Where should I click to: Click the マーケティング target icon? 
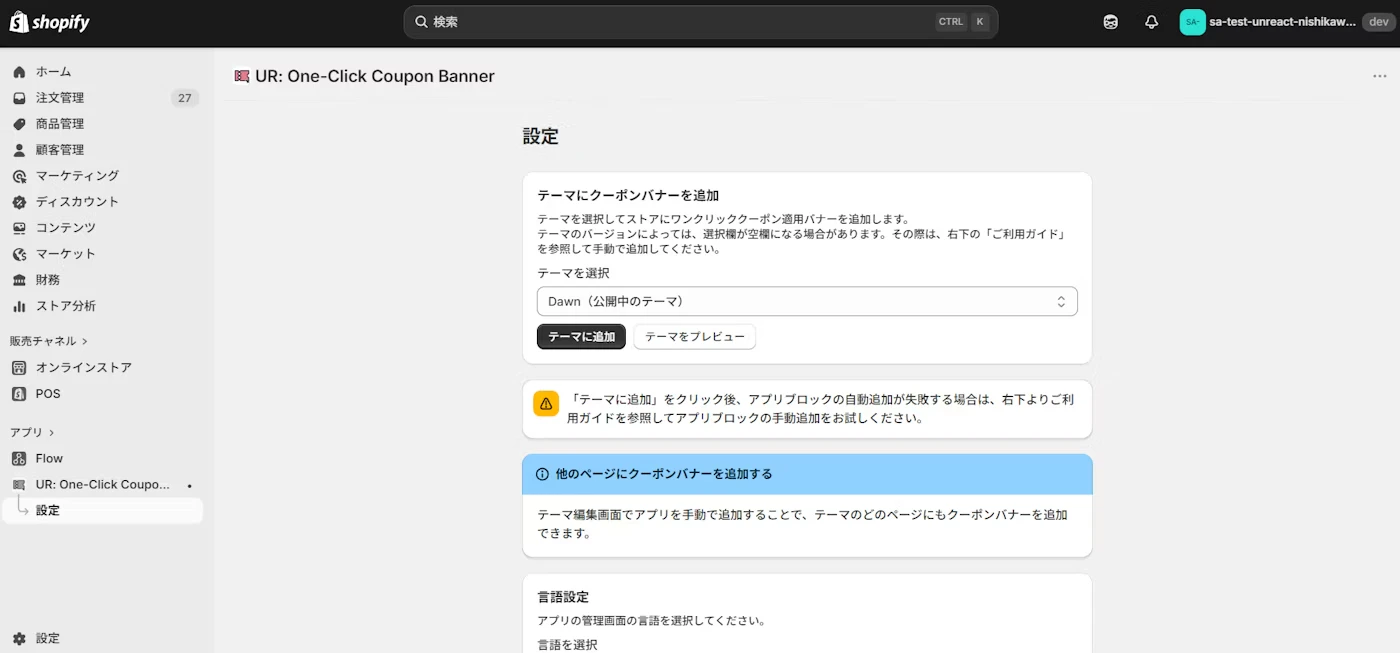point(19,176)
